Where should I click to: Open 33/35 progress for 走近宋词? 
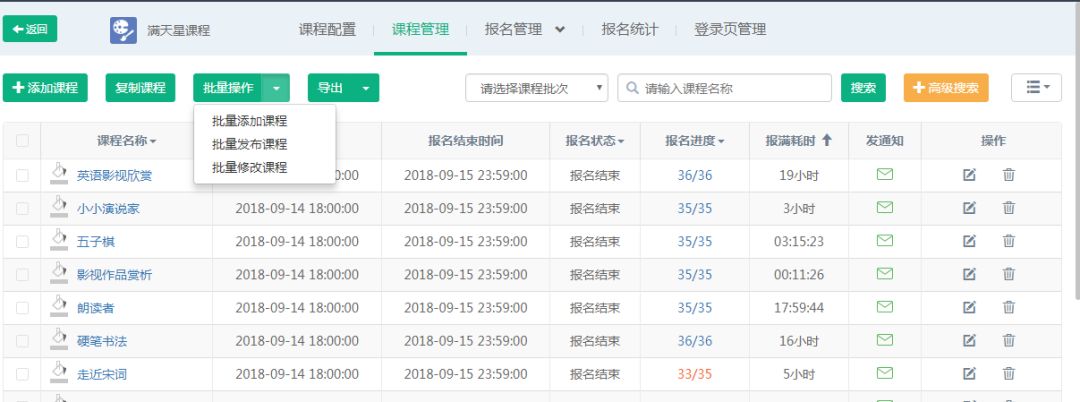pos(694,374)
